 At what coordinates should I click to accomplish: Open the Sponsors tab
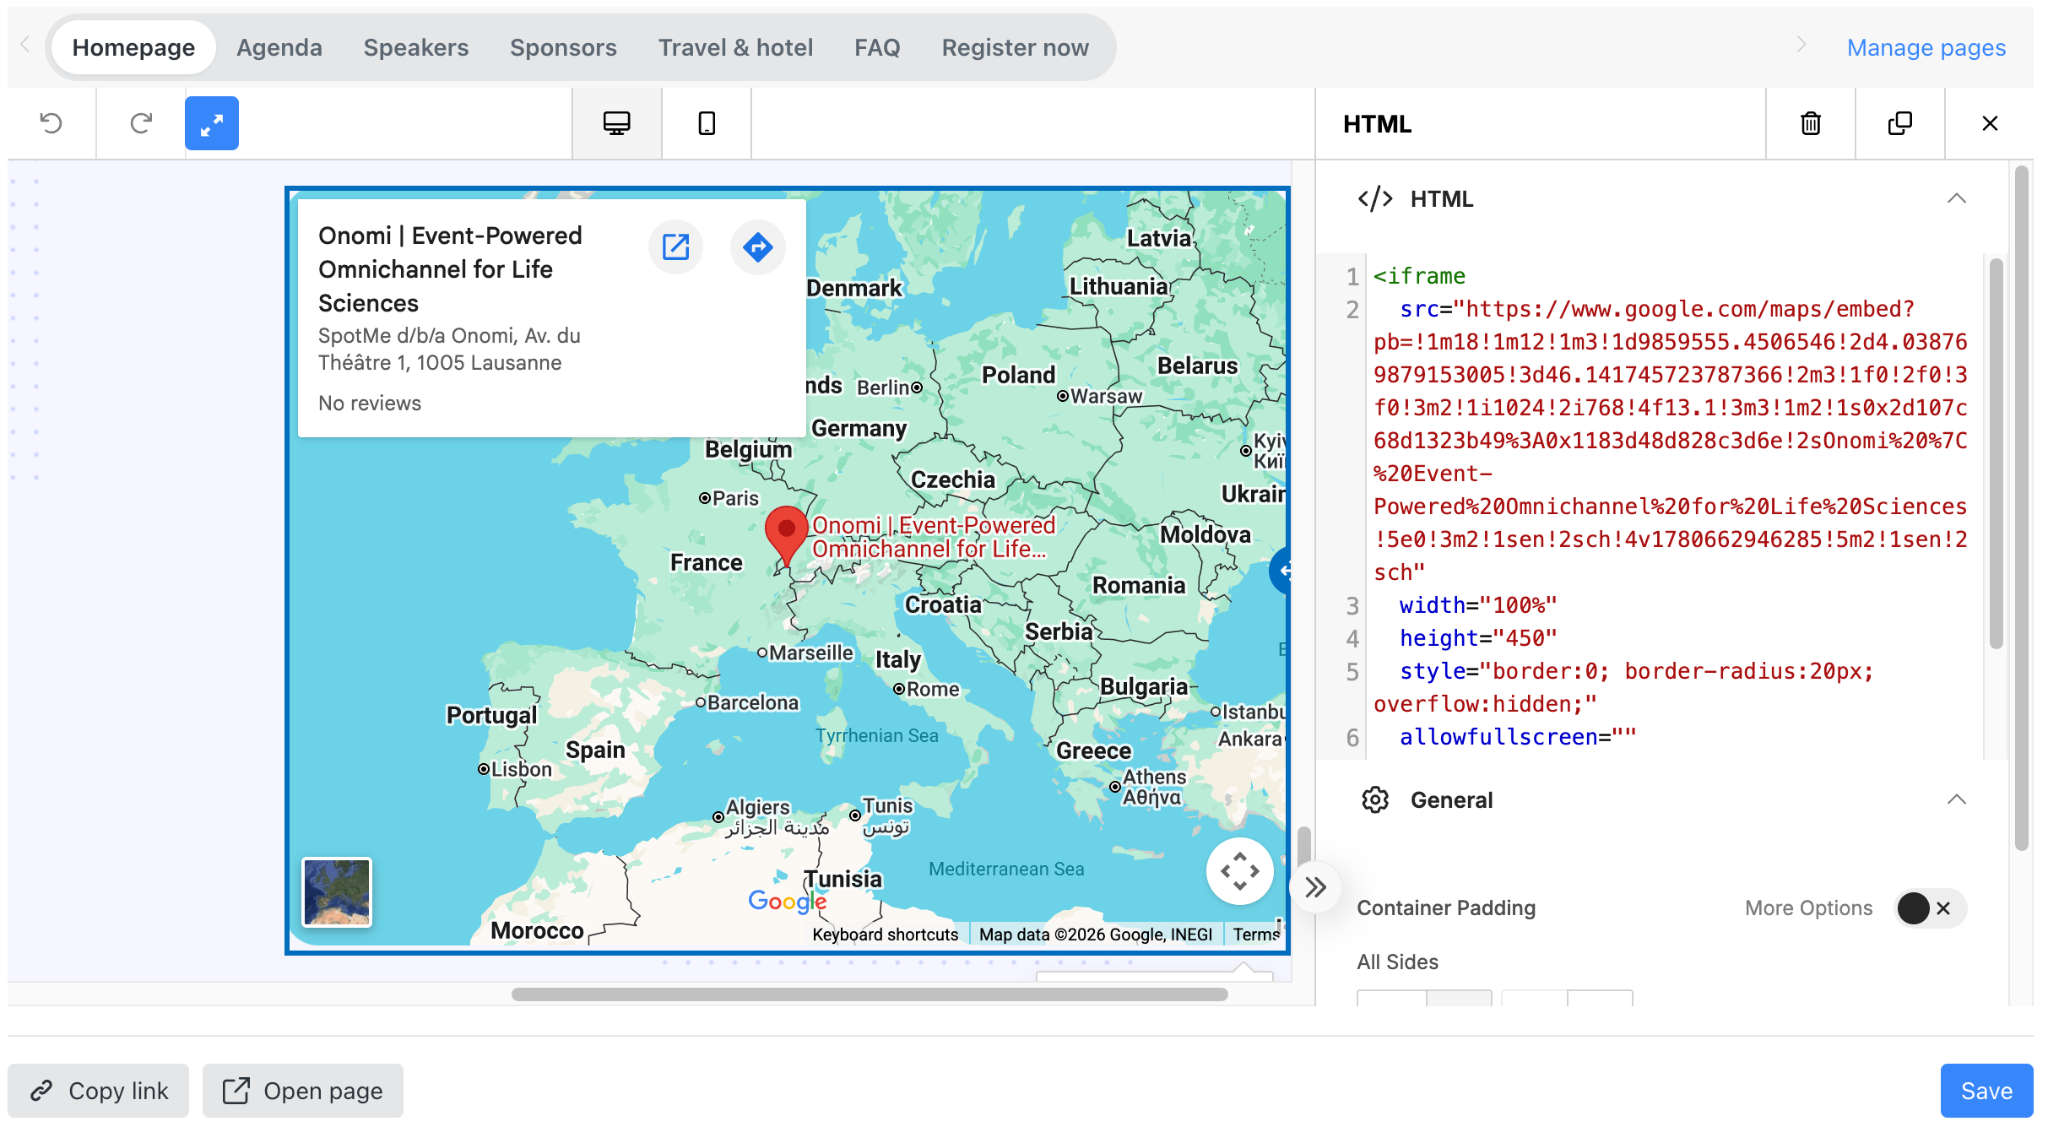point(563,47)
